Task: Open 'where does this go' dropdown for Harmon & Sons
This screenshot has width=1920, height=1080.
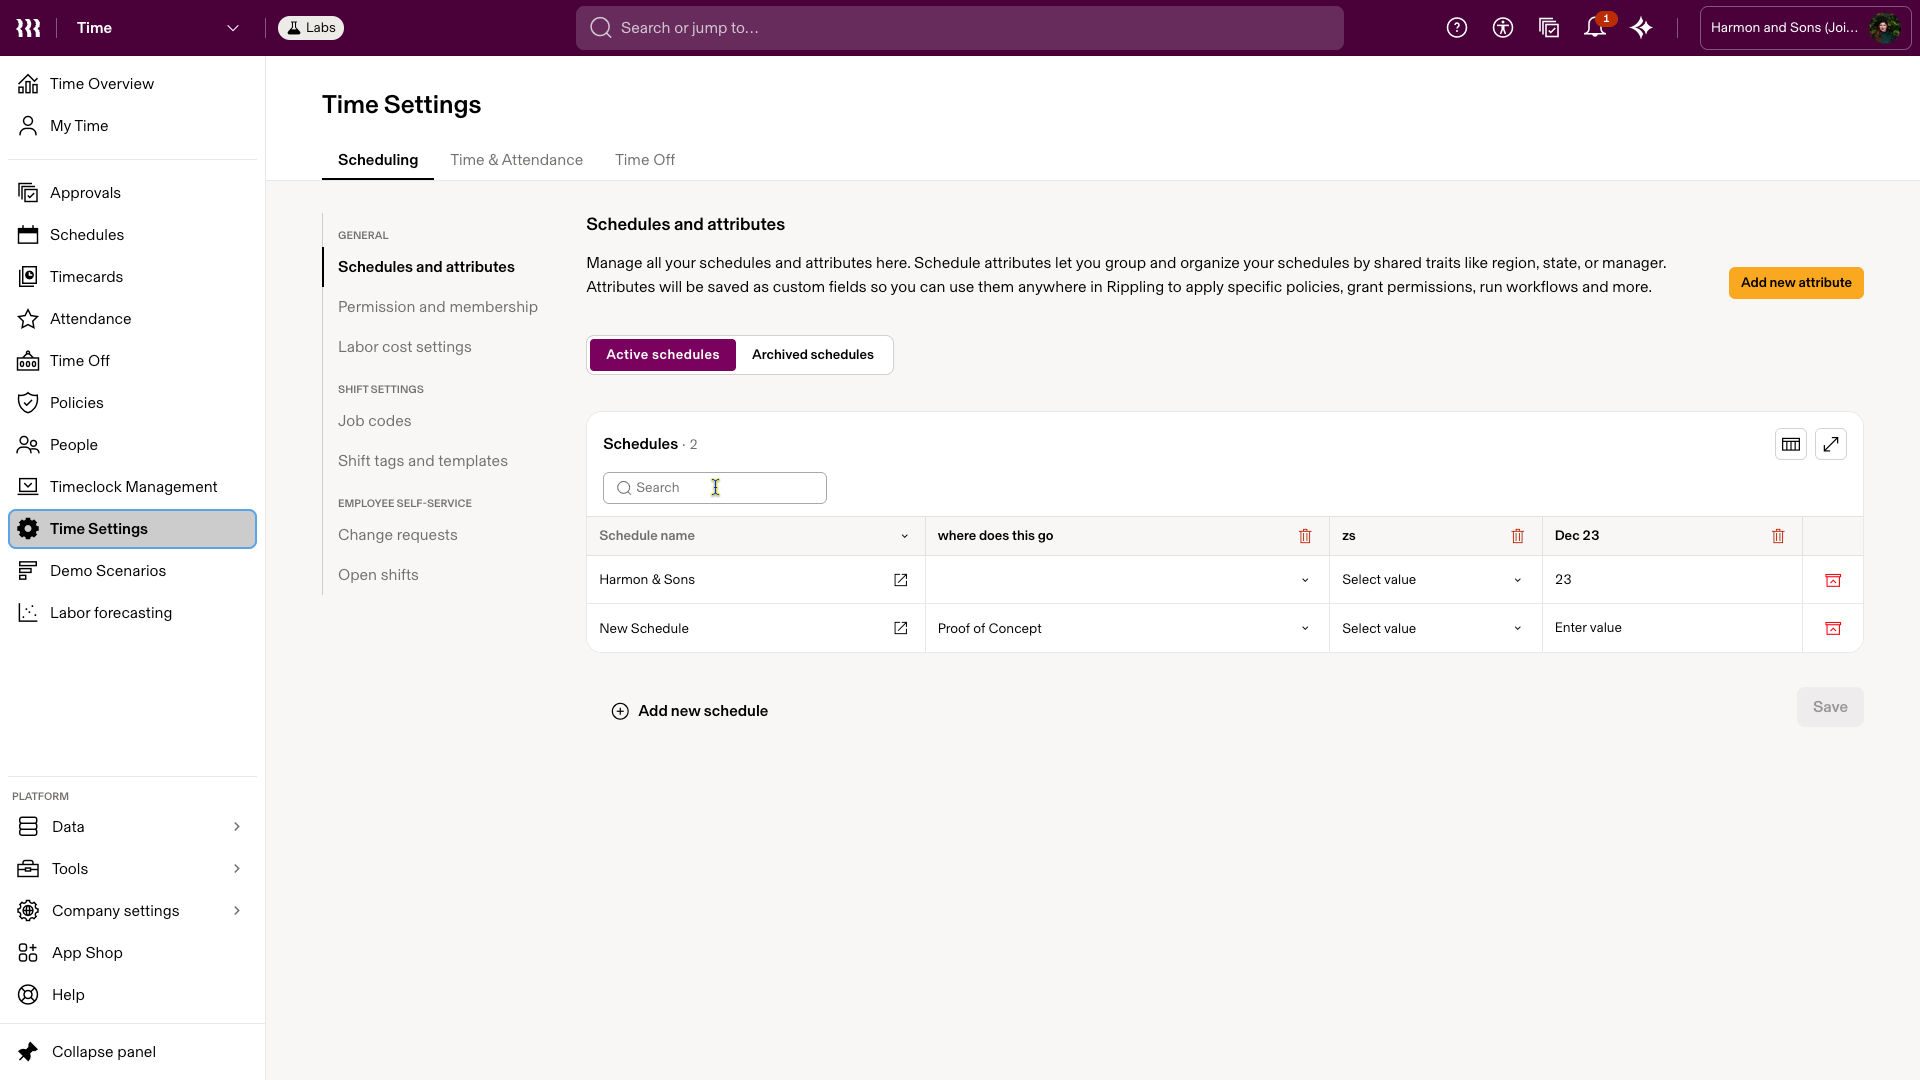Action: pos(1127,580)
